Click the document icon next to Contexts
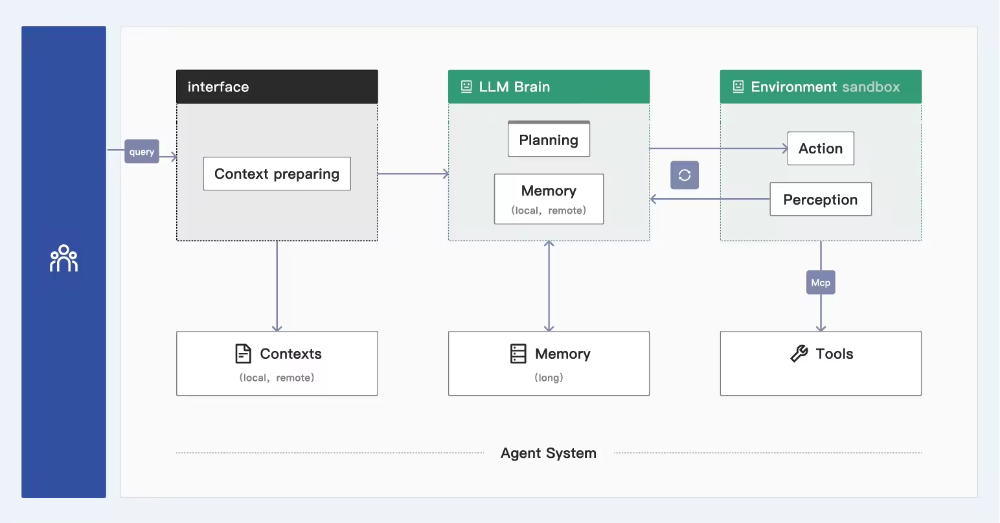Viewport: 1000px width, 523px height. coord(243,353)
